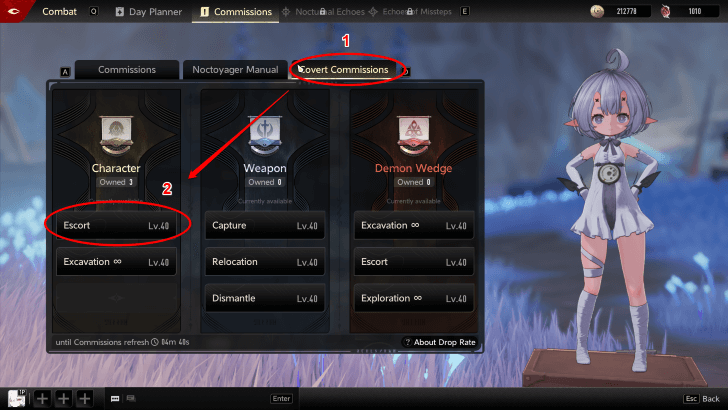Open the chat bubble icon

[115, 398]
